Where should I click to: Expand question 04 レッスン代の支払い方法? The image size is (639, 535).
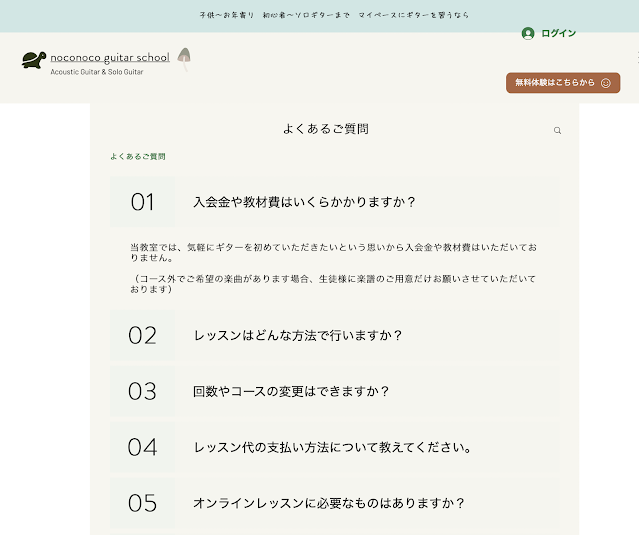pos(334,447)
